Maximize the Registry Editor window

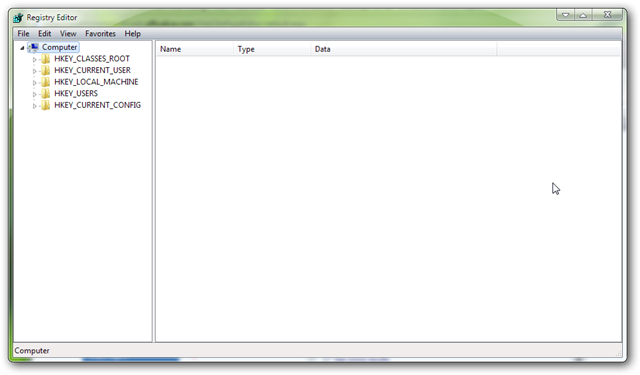pos(583,15)
